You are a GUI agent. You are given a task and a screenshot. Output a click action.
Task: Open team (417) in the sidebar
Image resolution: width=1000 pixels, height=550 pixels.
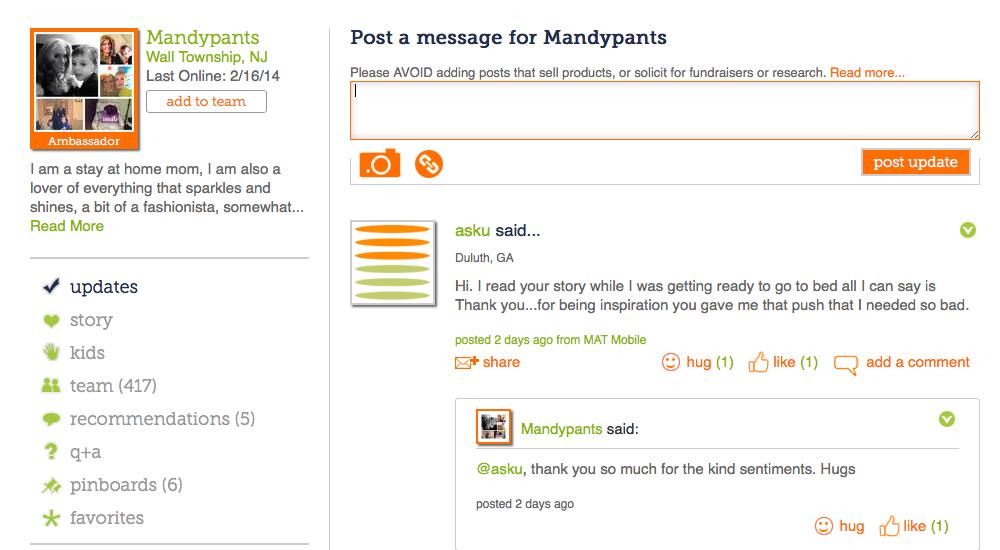113,385
